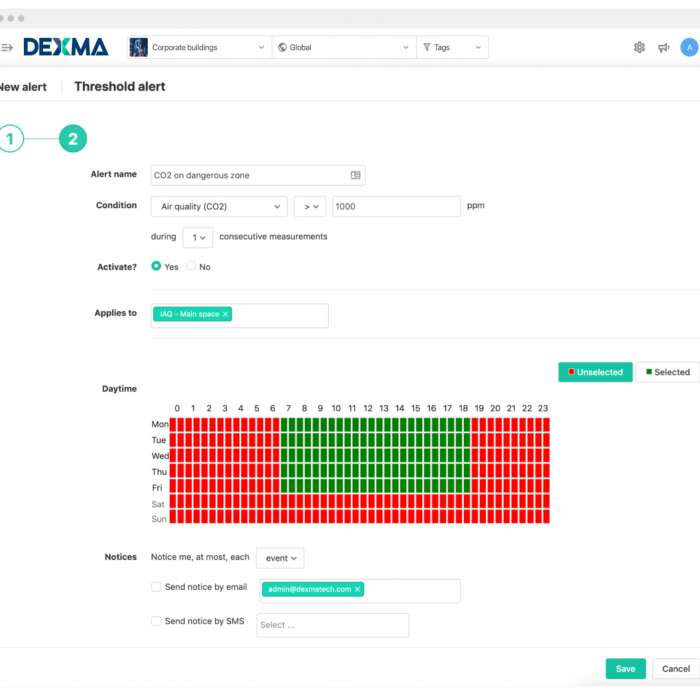This screenshot has width=700, height=700.
Task: Enable Send notice by SMS checkbox
Action: [156, 621]
